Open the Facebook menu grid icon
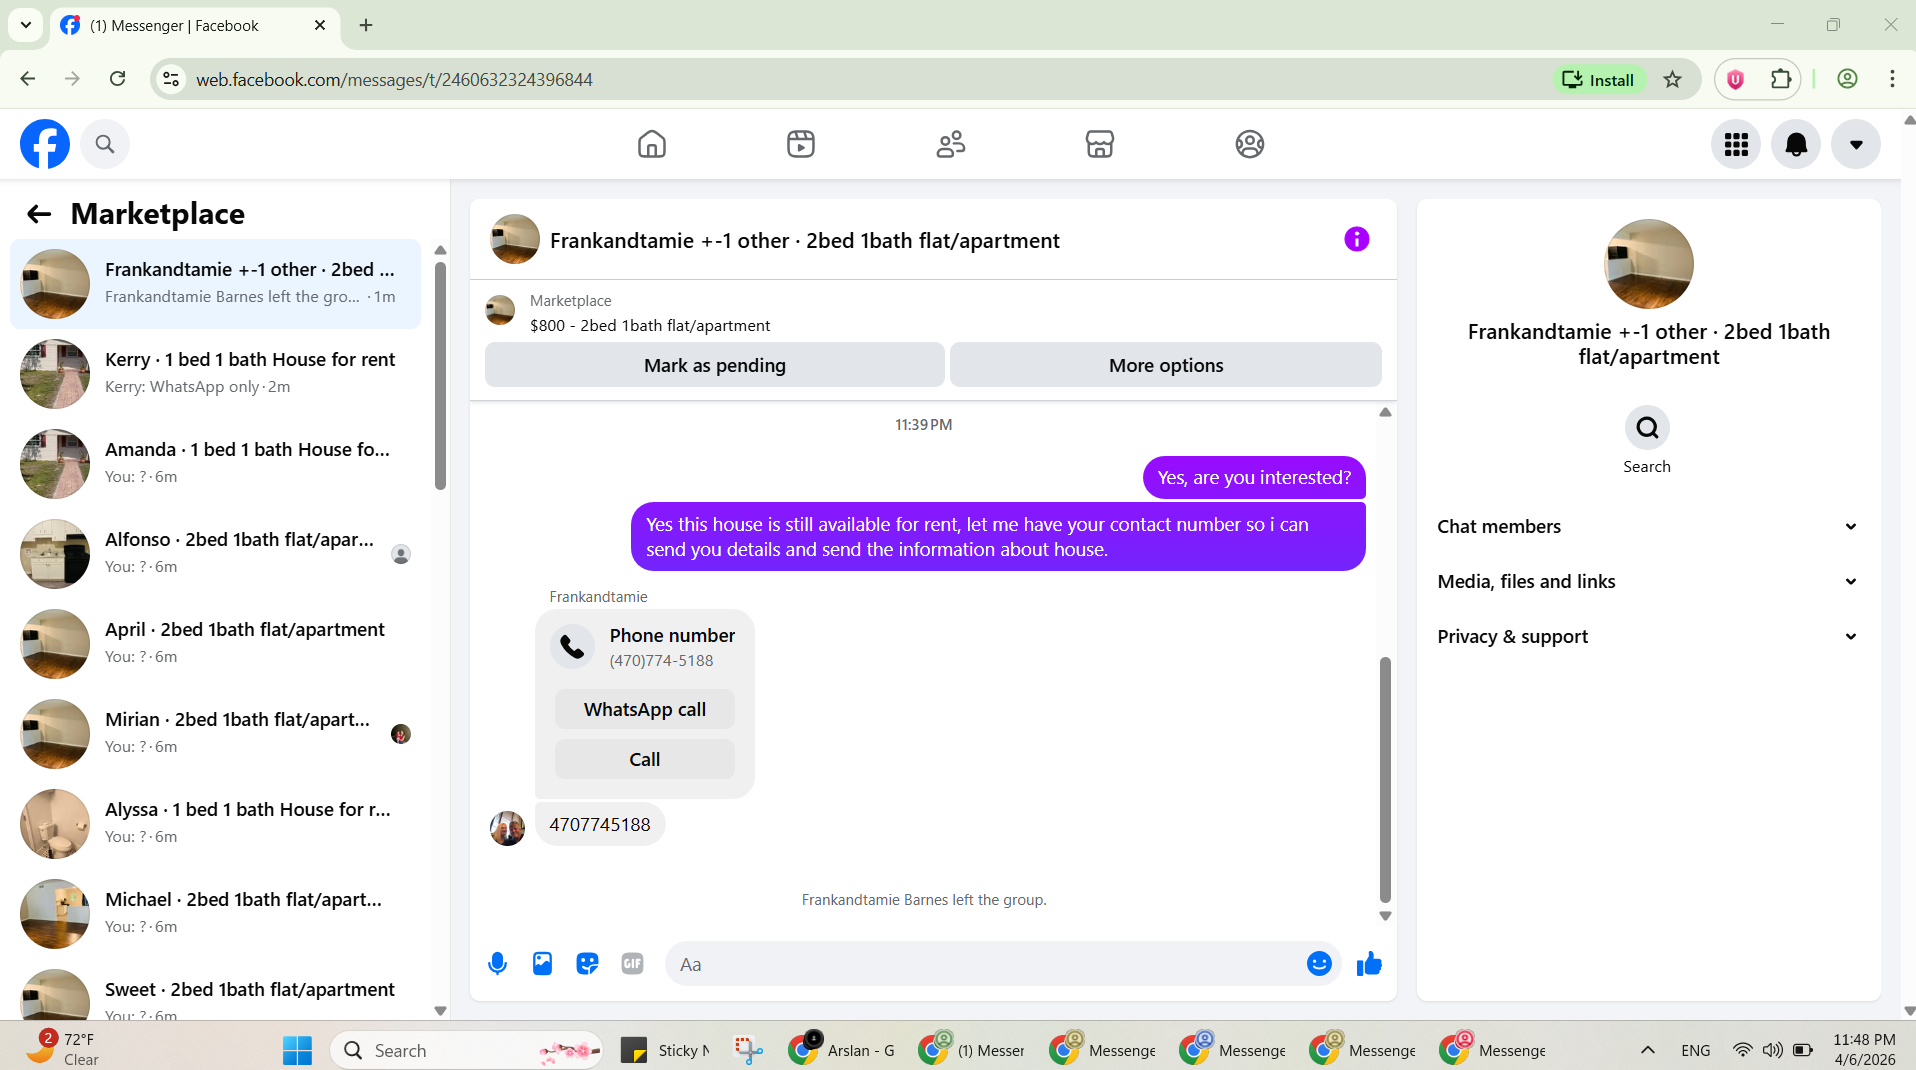The height and width of the screenshot is (1070, 1916). tap(1736, 144)
